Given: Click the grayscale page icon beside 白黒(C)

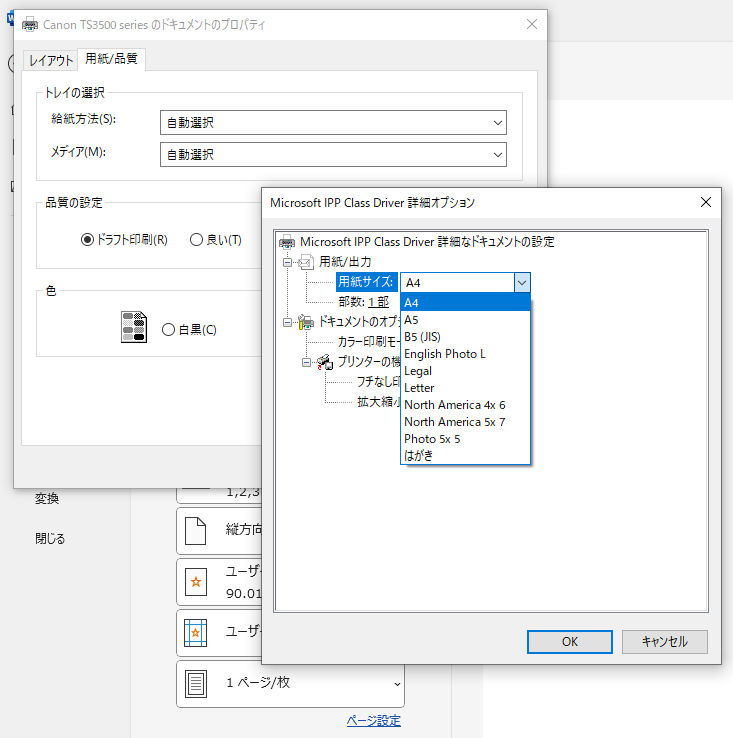Looking at the screenshot, I should [x=134, y=327].
